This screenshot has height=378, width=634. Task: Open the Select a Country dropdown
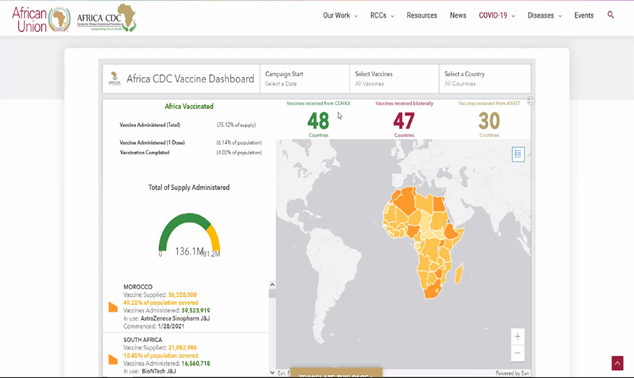485,78
